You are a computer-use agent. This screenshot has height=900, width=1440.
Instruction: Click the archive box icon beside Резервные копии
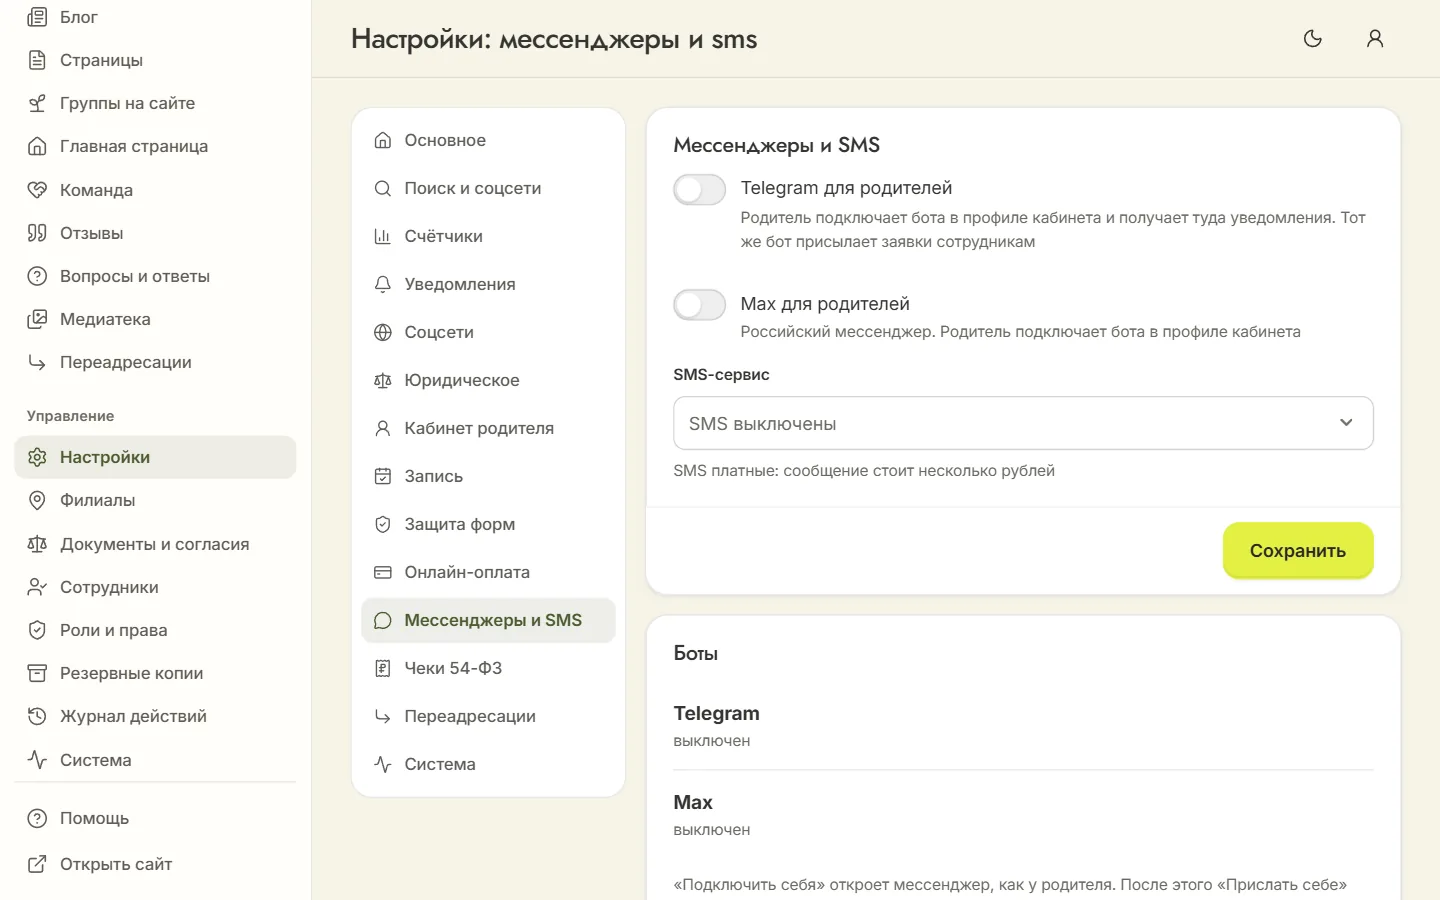pos(37,673)
